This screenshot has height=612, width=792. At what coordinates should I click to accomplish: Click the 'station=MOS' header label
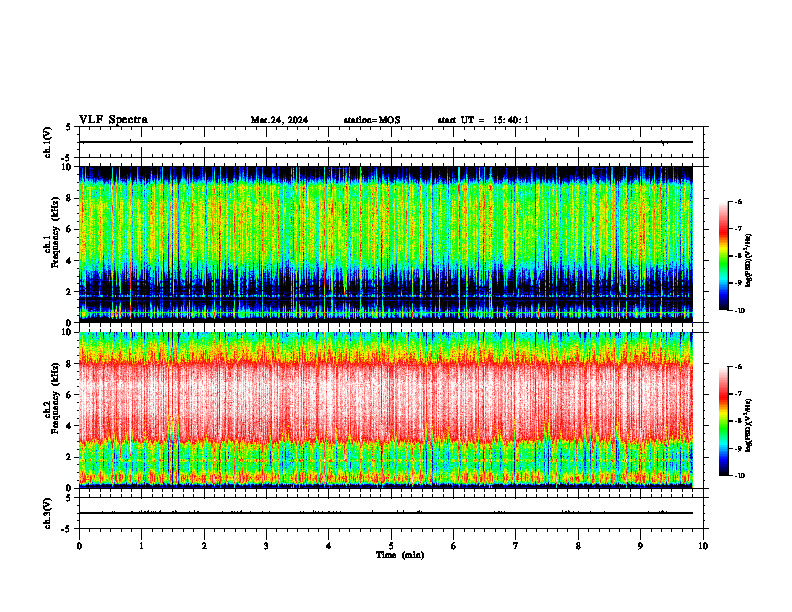point(372,120)
